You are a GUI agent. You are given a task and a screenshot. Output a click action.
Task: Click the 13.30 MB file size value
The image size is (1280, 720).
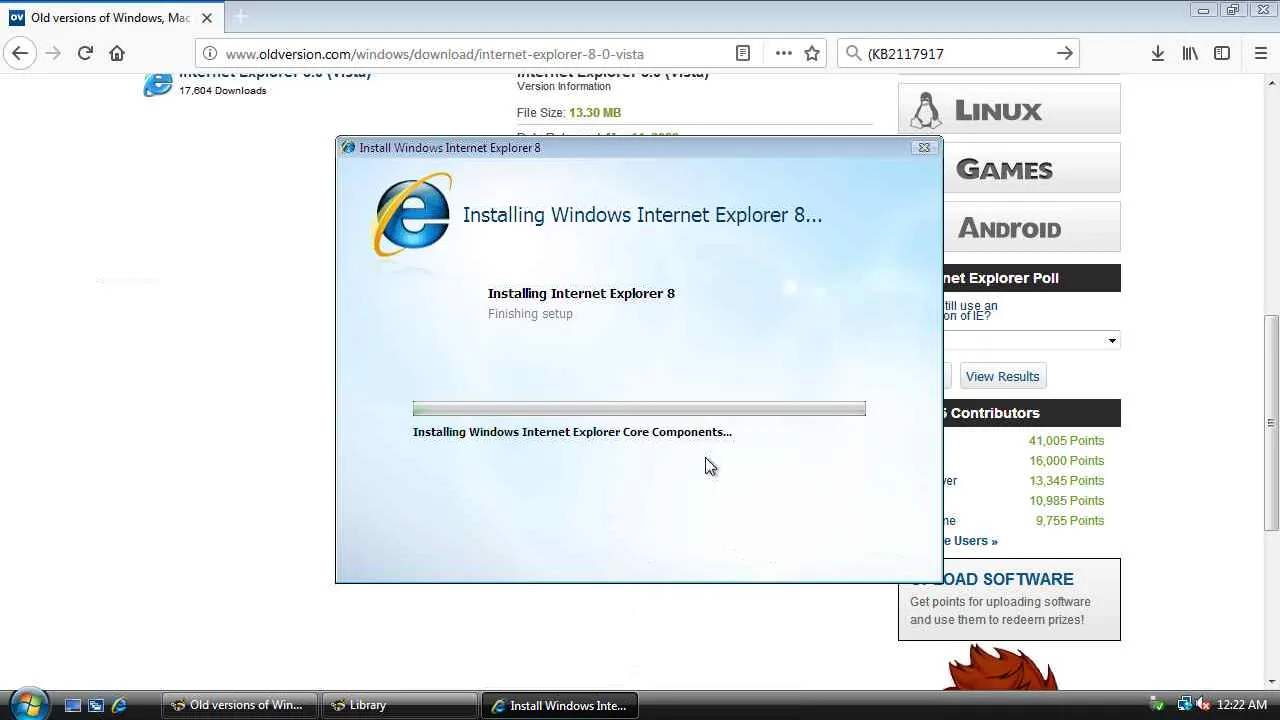[595, 113]
